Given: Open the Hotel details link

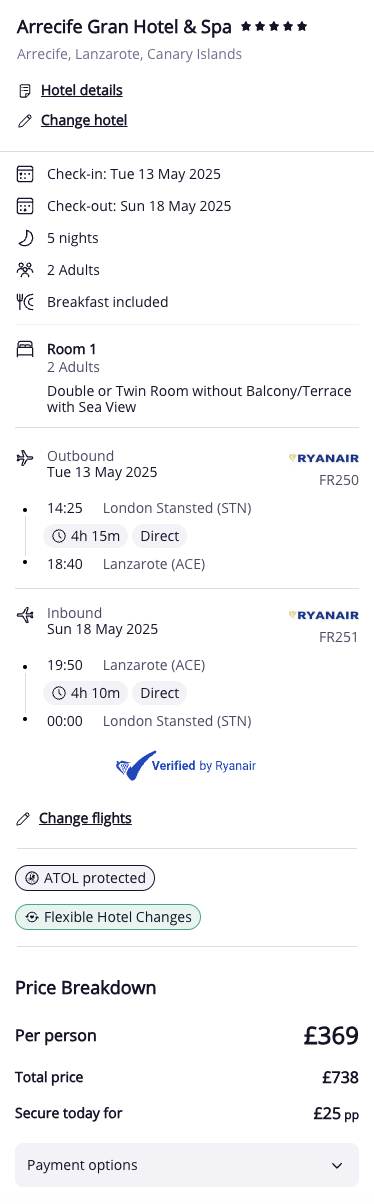Looking at the screenshot, I should click(x=82, y=91).
